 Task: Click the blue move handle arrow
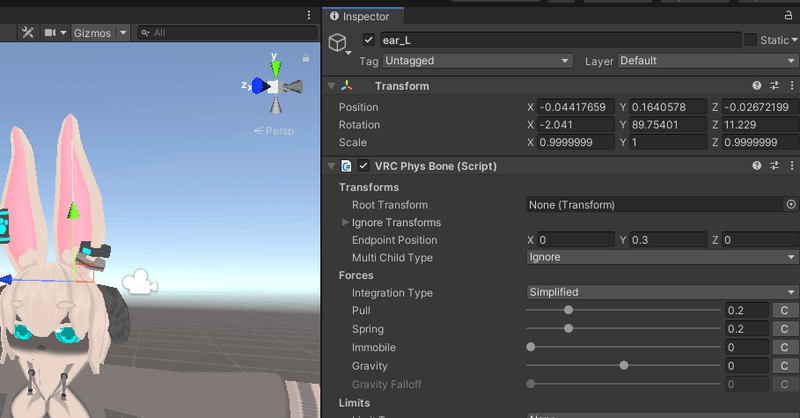coord(6,280)
